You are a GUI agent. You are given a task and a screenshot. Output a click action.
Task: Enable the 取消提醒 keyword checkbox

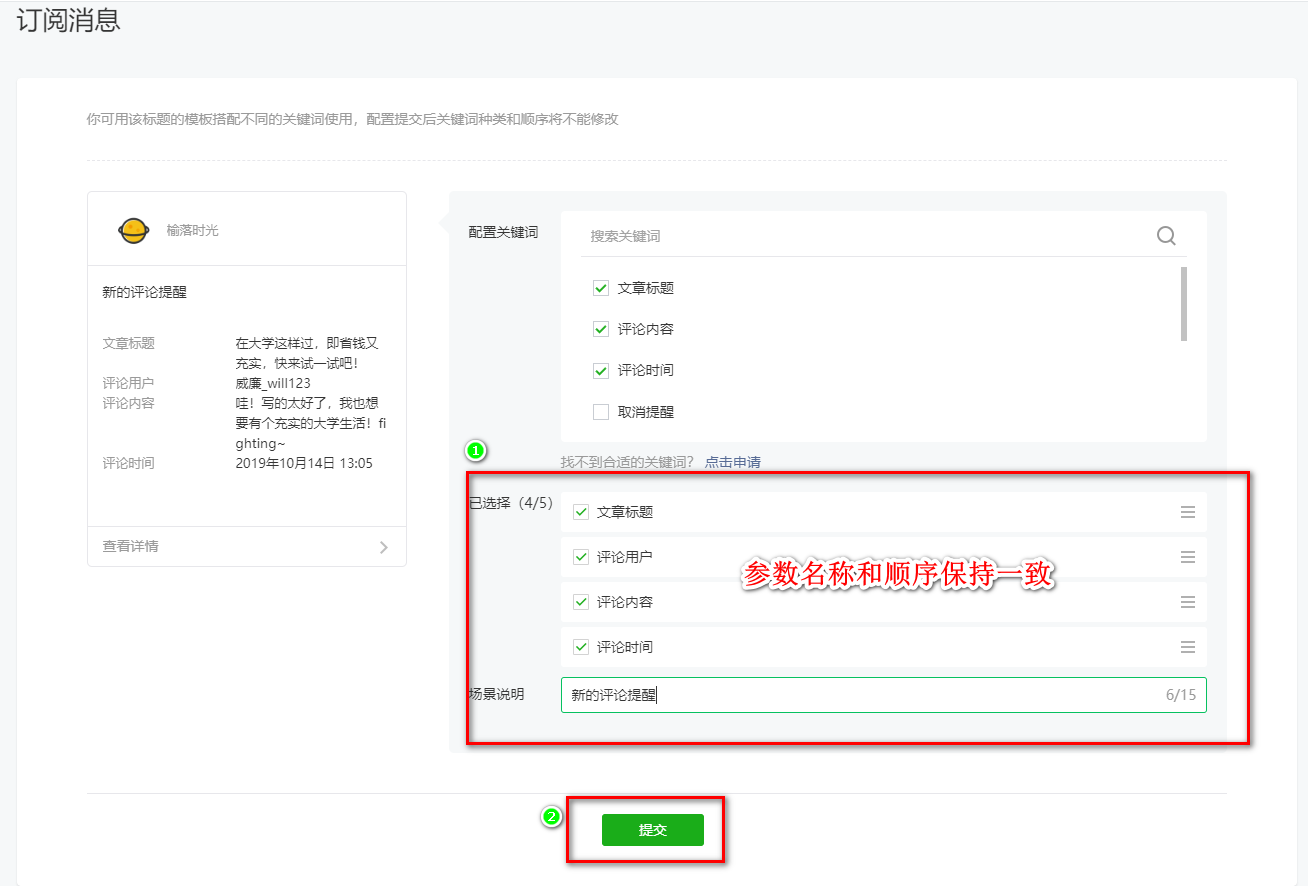601,412
